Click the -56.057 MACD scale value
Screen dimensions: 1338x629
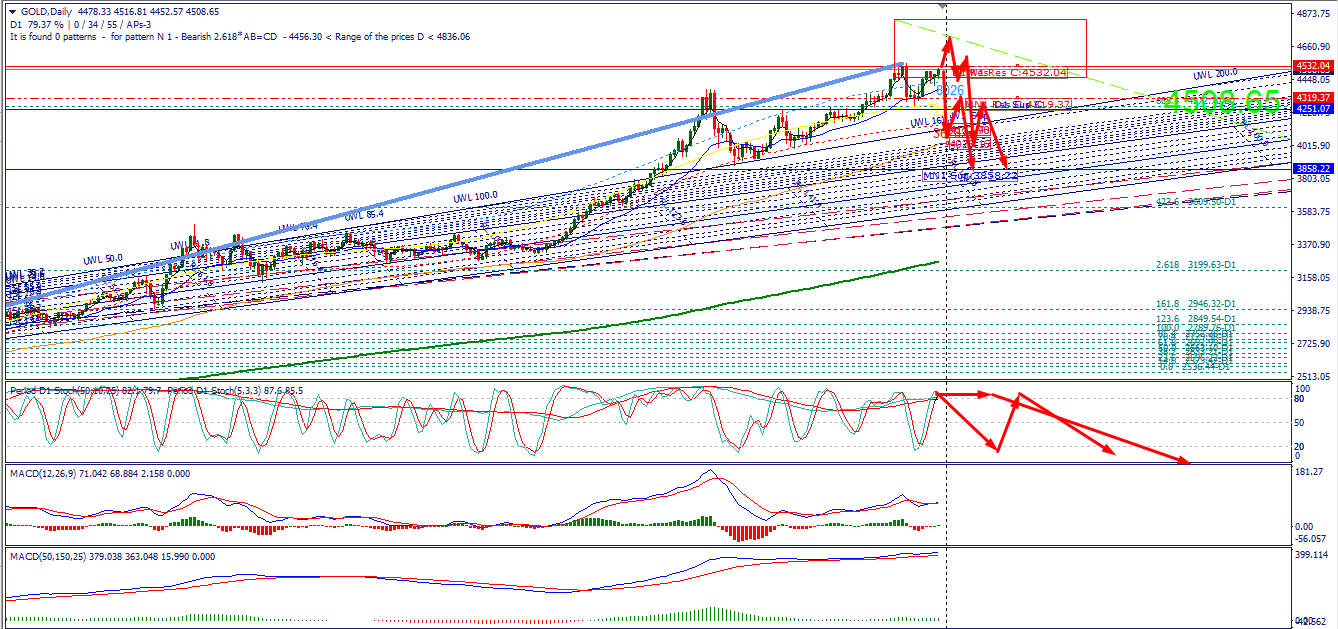pos(1311,537)
